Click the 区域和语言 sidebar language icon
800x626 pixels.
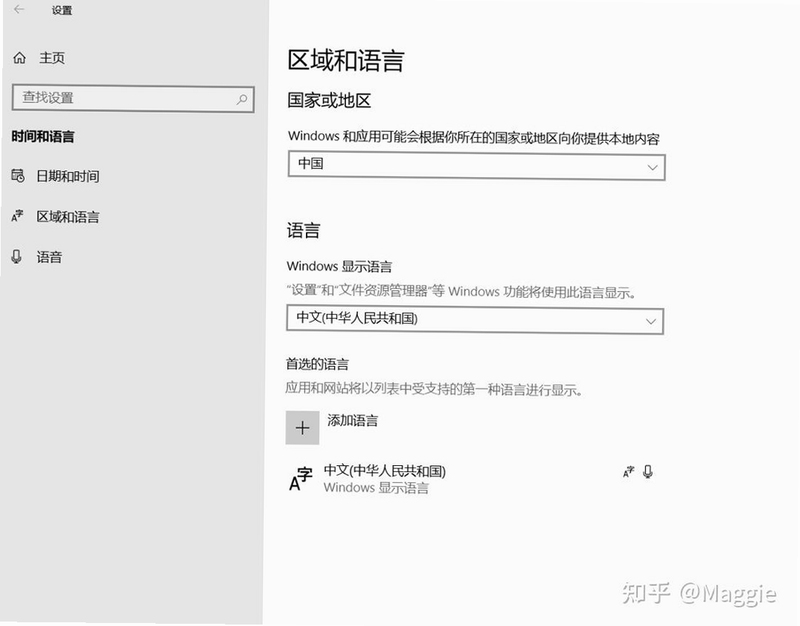17,216
